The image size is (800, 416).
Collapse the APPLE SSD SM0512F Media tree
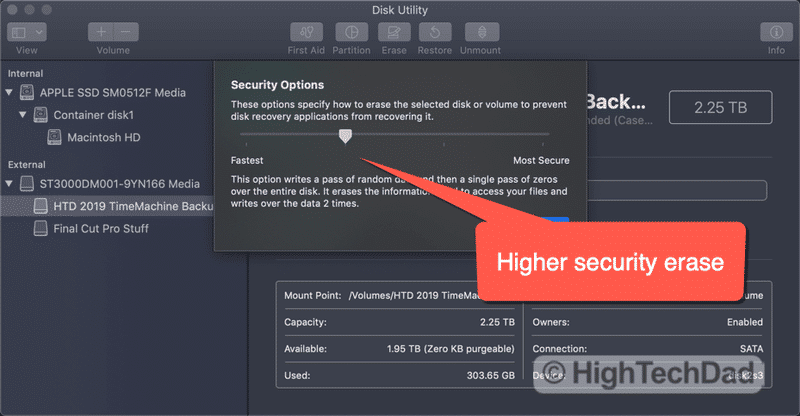[10, 92]
